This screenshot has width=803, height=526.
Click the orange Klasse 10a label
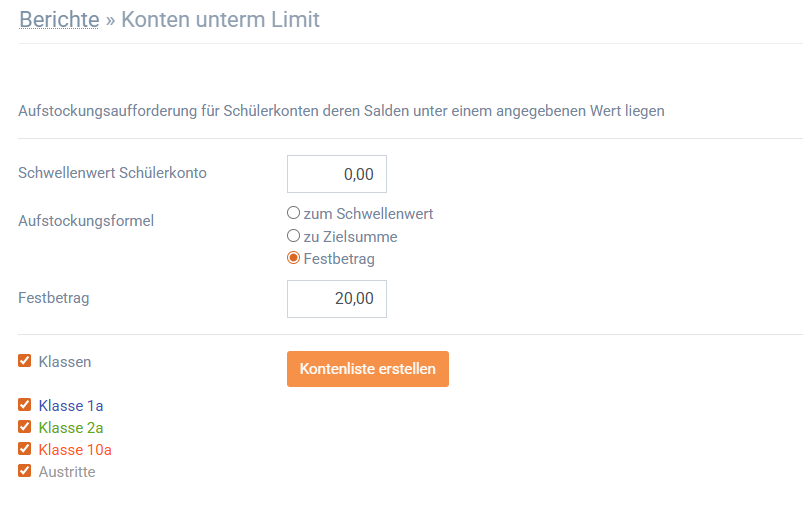pyautogui.click(x=75, y=450)
